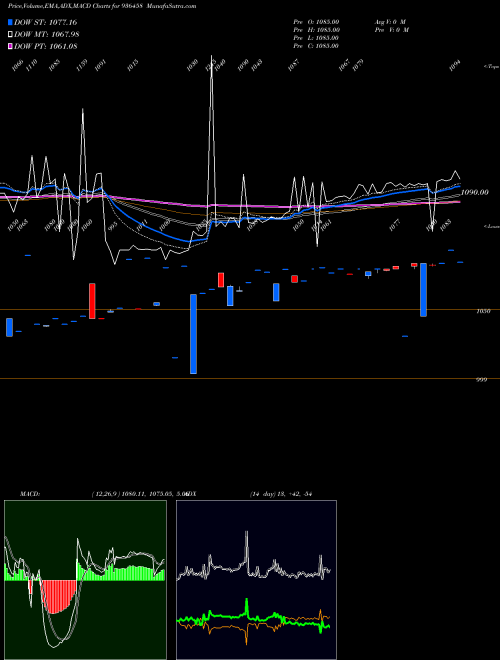The width and height of the screenshot is (500, 660).
Task: Click the magenta DOW PT legend swatch
Action: (x=10, y=46)
